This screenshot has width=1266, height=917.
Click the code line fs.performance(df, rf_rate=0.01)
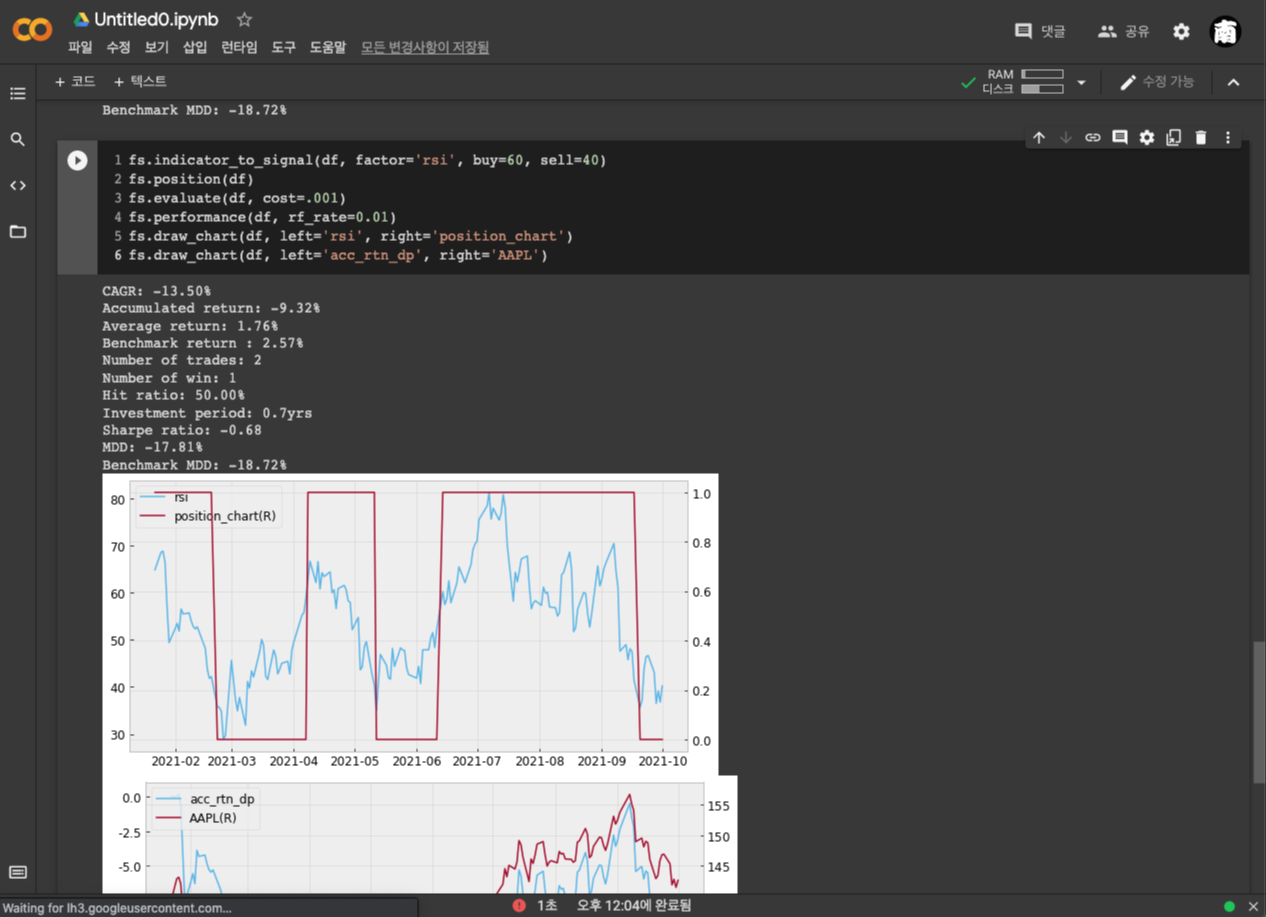pos(262,217)
